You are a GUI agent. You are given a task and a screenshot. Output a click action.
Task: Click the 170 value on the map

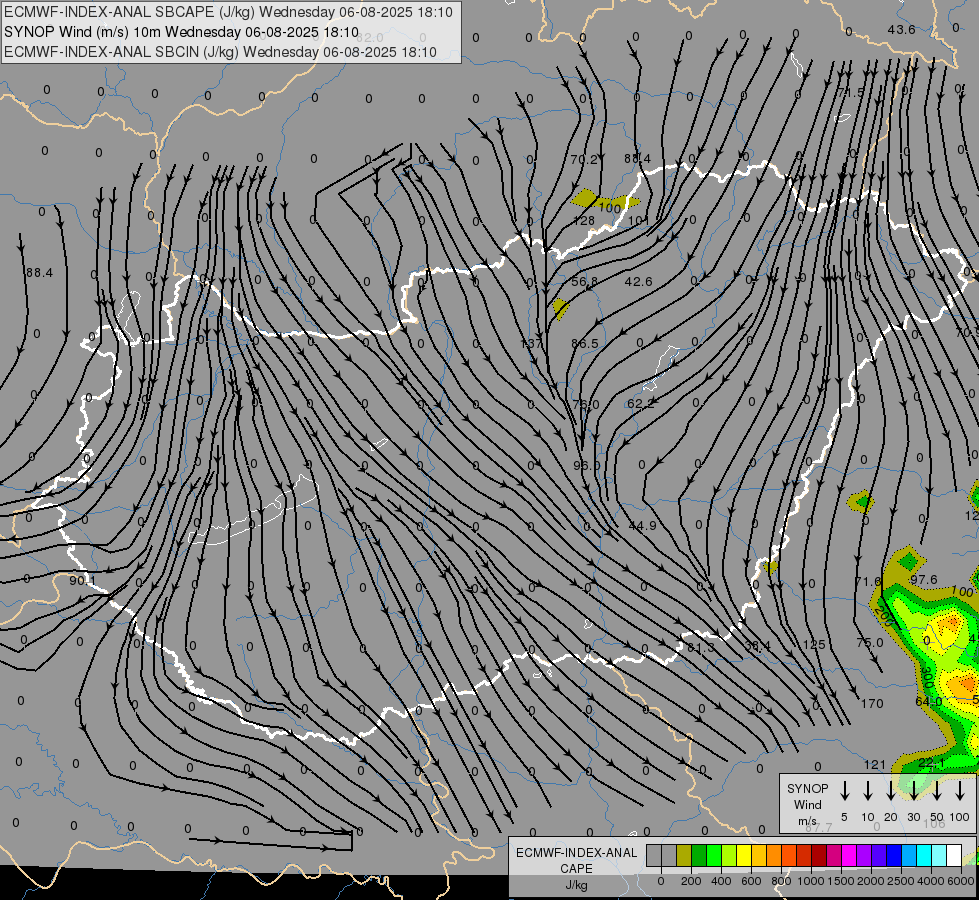click(872, 704)
